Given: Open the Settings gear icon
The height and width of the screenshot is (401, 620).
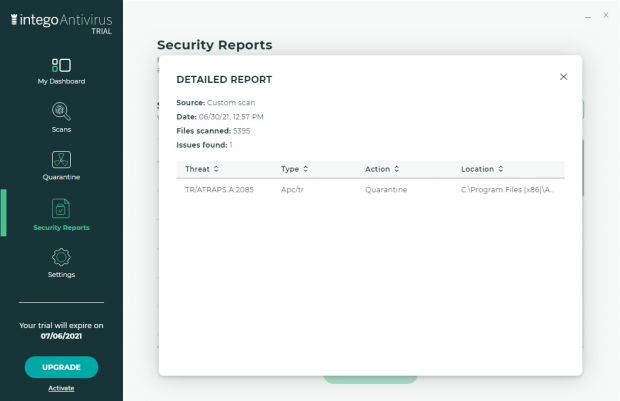Looking at the screenshot, I should tap(61, 257).
